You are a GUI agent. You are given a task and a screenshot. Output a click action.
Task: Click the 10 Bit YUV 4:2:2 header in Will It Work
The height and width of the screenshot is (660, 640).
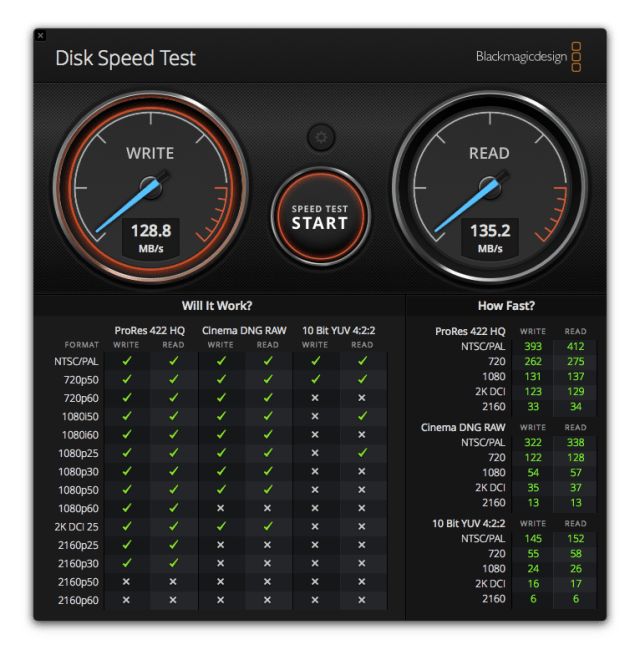[x=338, y=330]
